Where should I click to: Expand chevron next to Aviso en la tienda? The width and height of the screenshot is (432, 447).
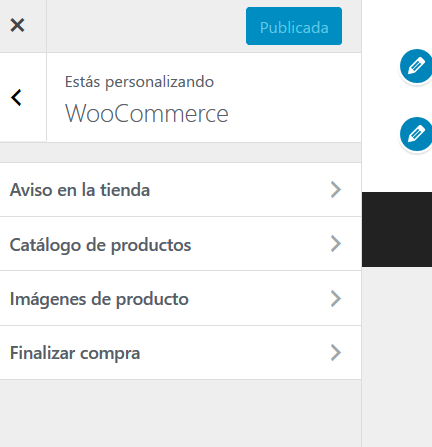[336, 190]
